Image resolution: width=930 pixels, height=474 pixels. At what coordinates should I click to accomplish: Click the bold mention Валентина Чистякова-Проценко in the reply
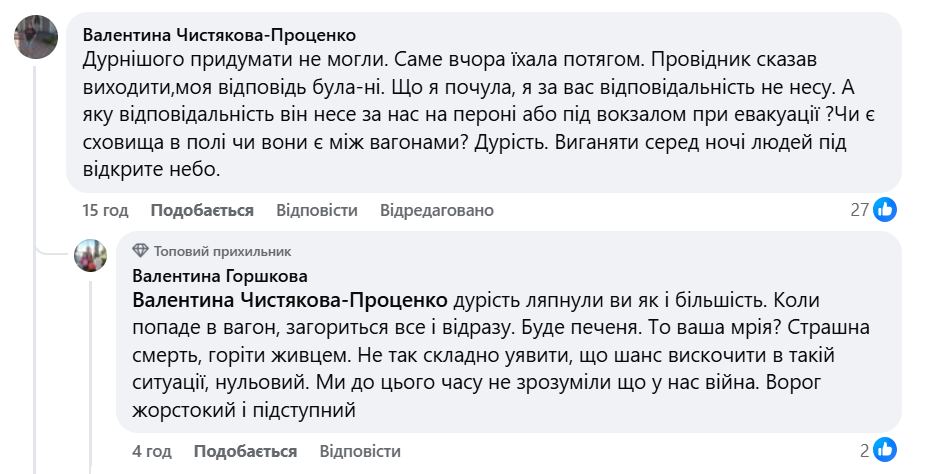point(290,300)
